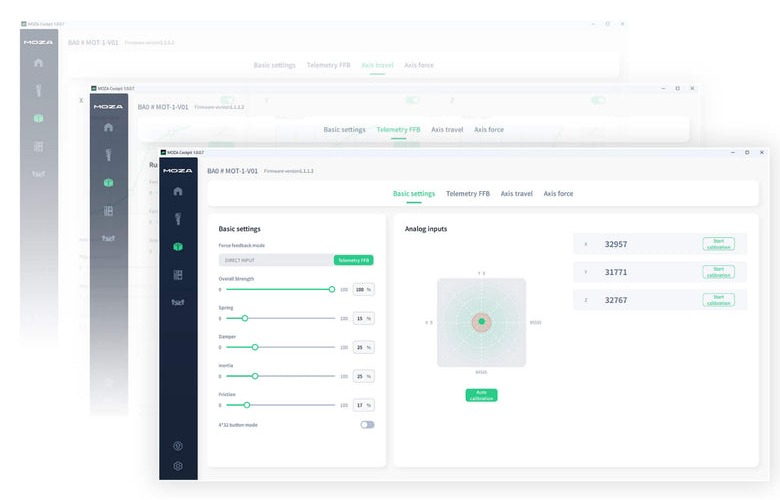Viewport: 780px width, 500px height.
Task: Click the analog input joystick position dot
Action: coord(482,321)
